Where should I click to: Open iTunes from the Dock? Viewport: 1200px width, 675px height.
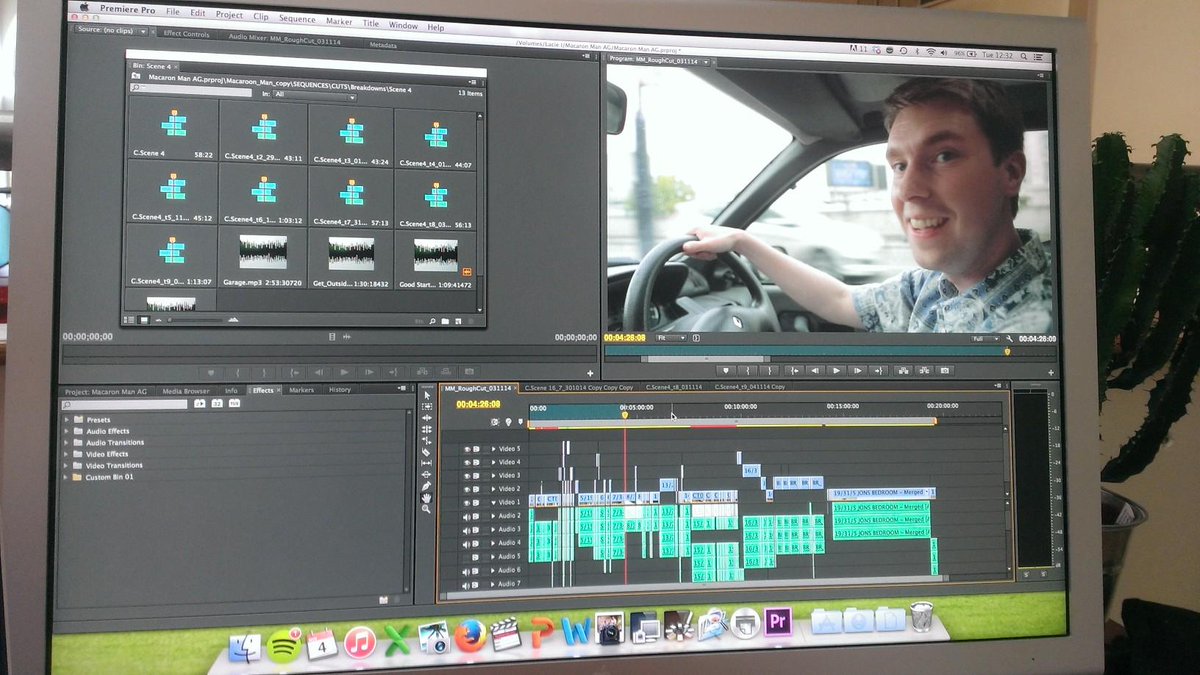pos(359,641)
